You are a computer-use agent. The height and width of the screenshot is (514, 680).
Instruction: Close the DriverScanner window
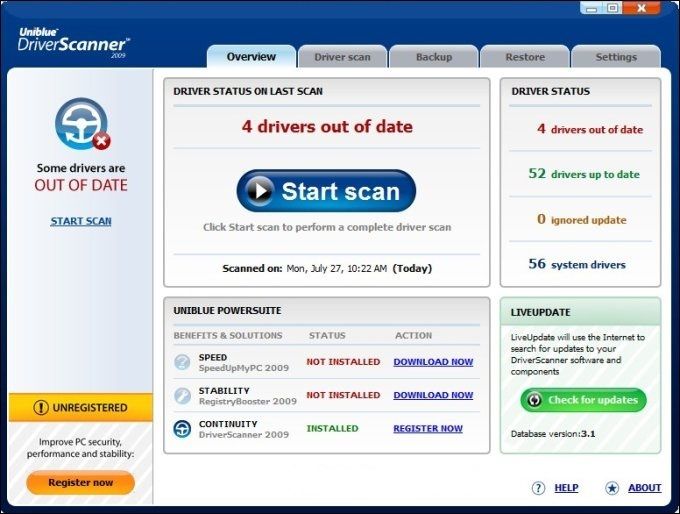pos(641,8)
